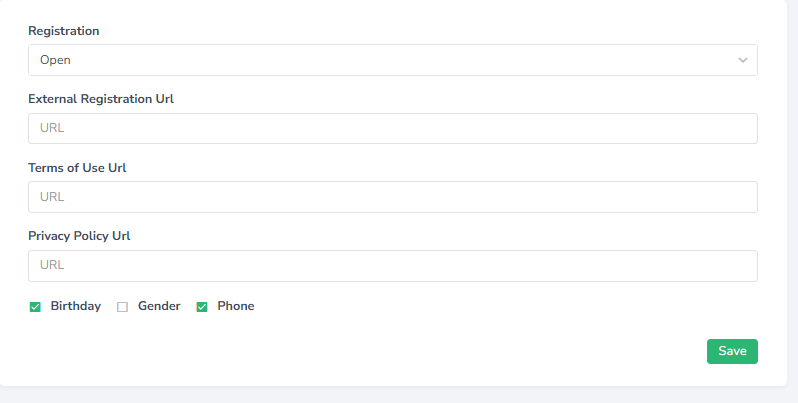
Task: Click the Registration field label
Action: pos(64,31)
